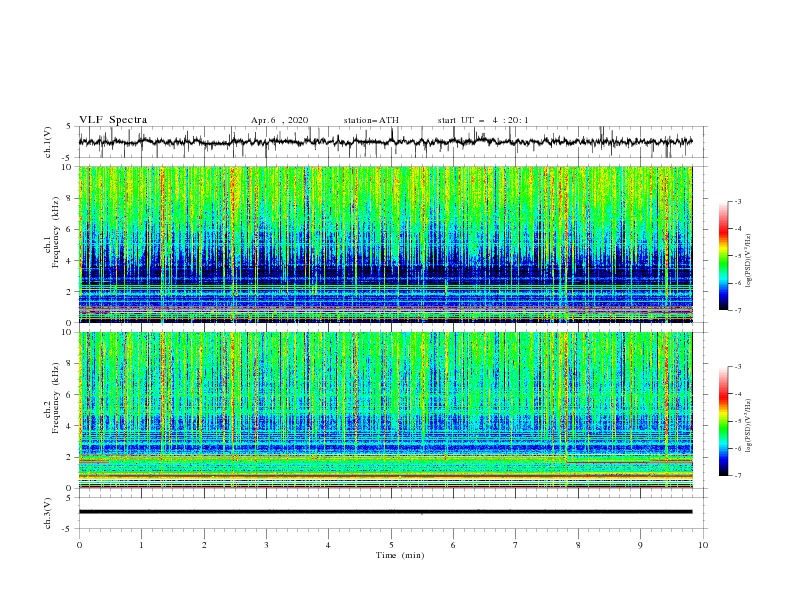Click the -5 tick on ch.3(V) axis

68,529
